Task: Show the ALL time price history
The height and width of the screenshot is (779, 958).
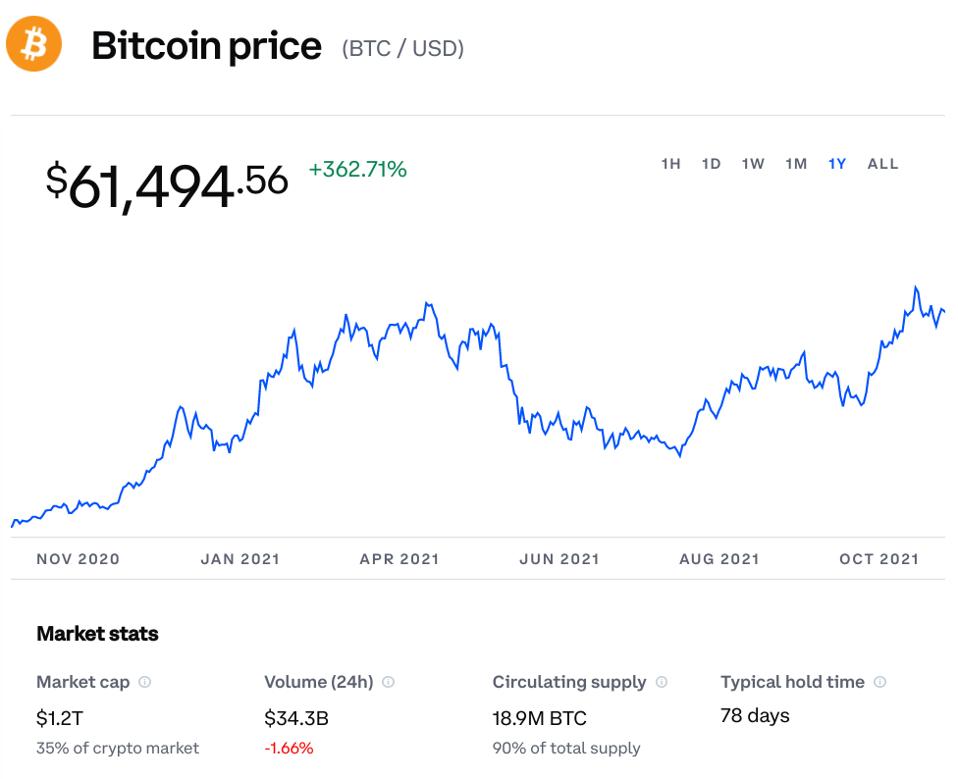Action: 883,164
